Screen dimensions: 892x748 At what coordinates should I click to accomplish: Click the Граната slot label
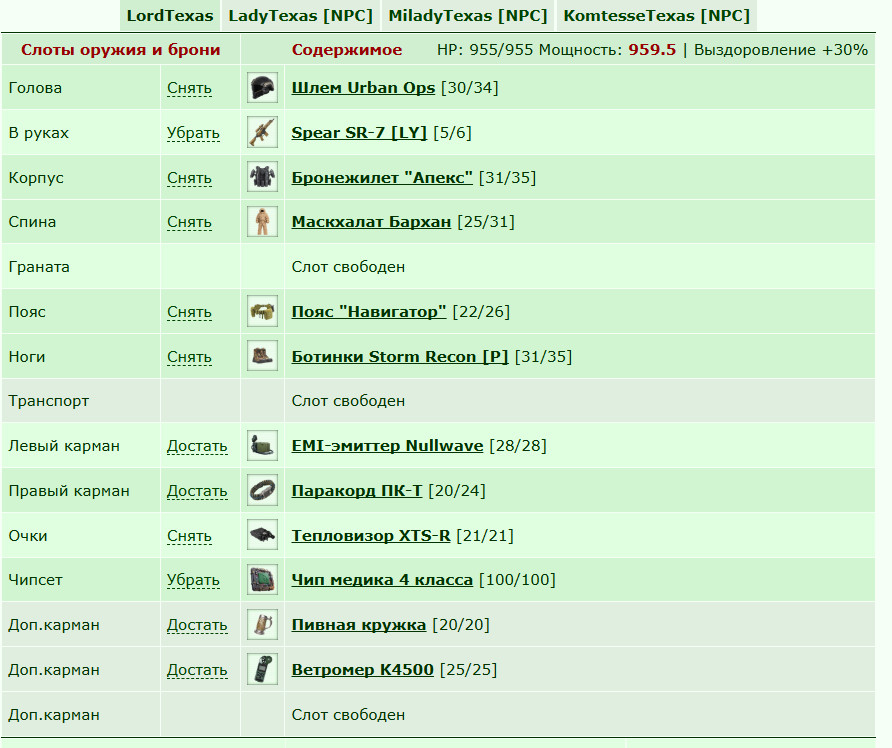39,267
